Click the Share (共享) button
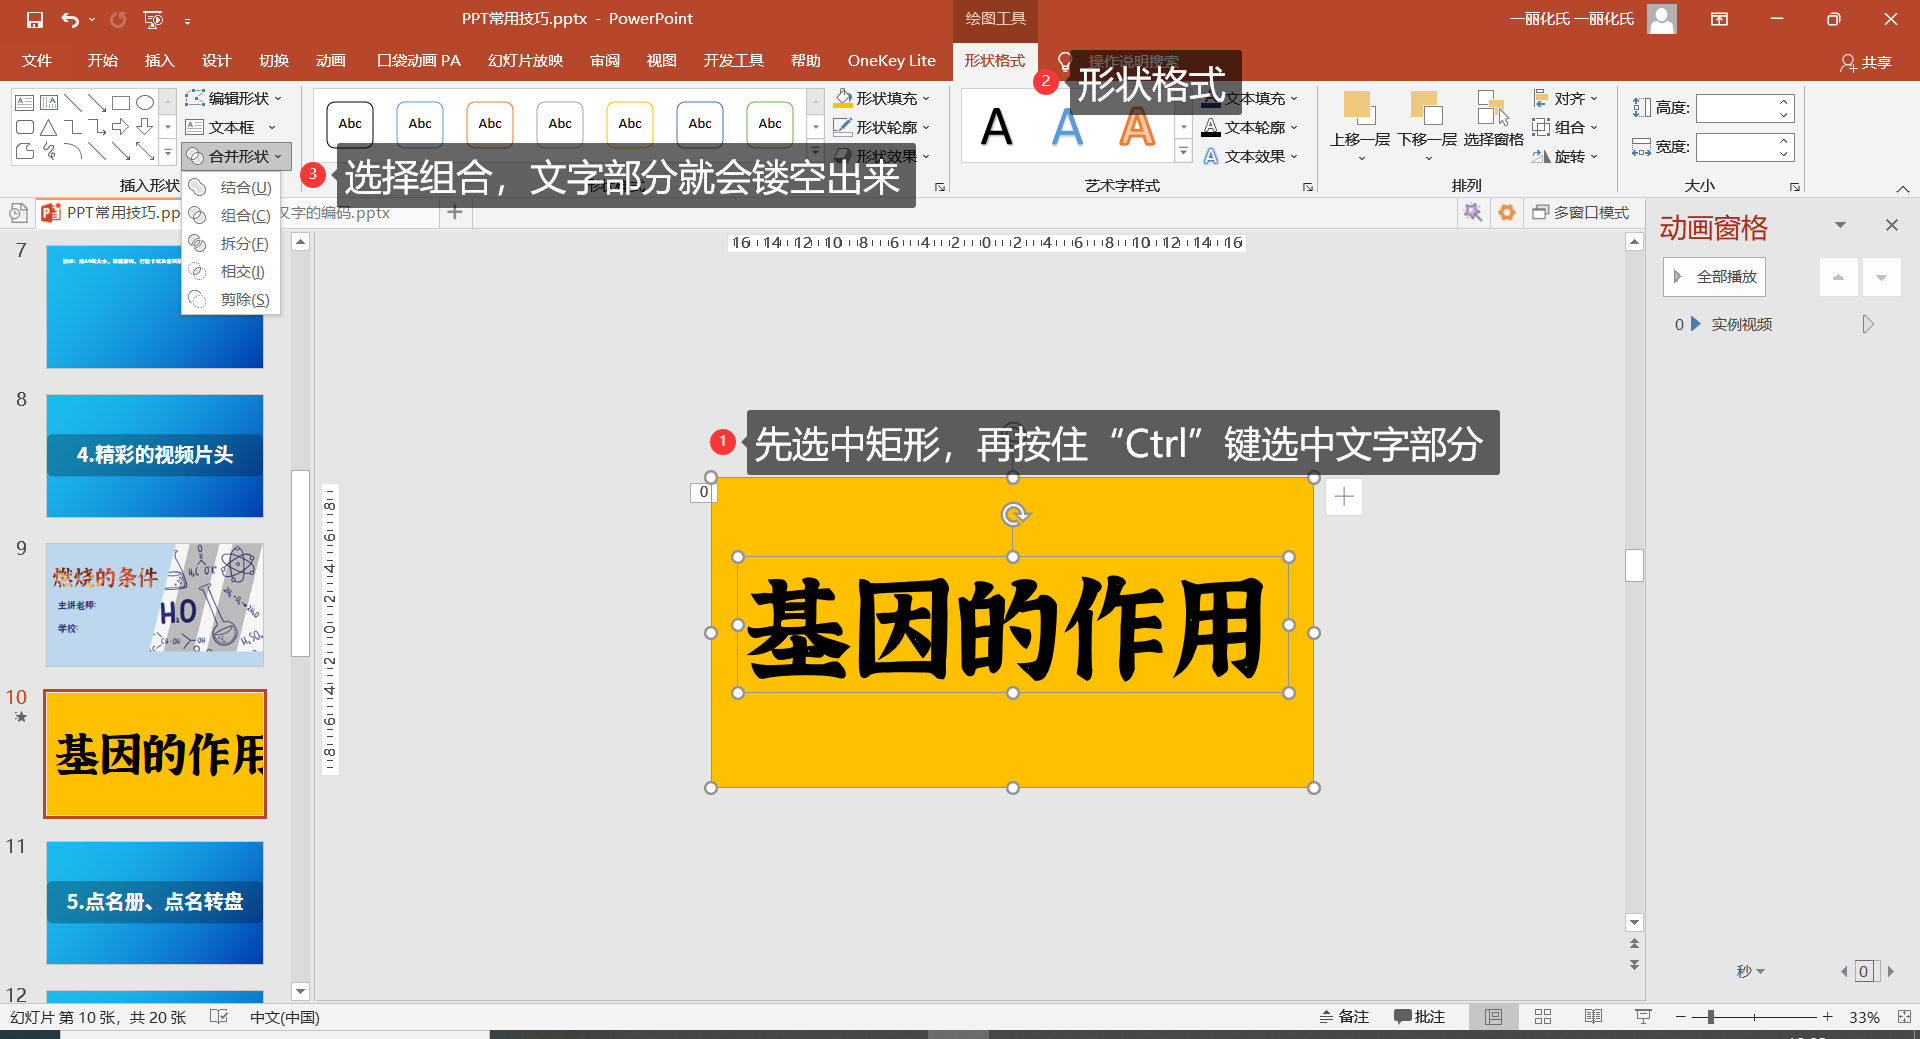 (x=1866, y=62)
